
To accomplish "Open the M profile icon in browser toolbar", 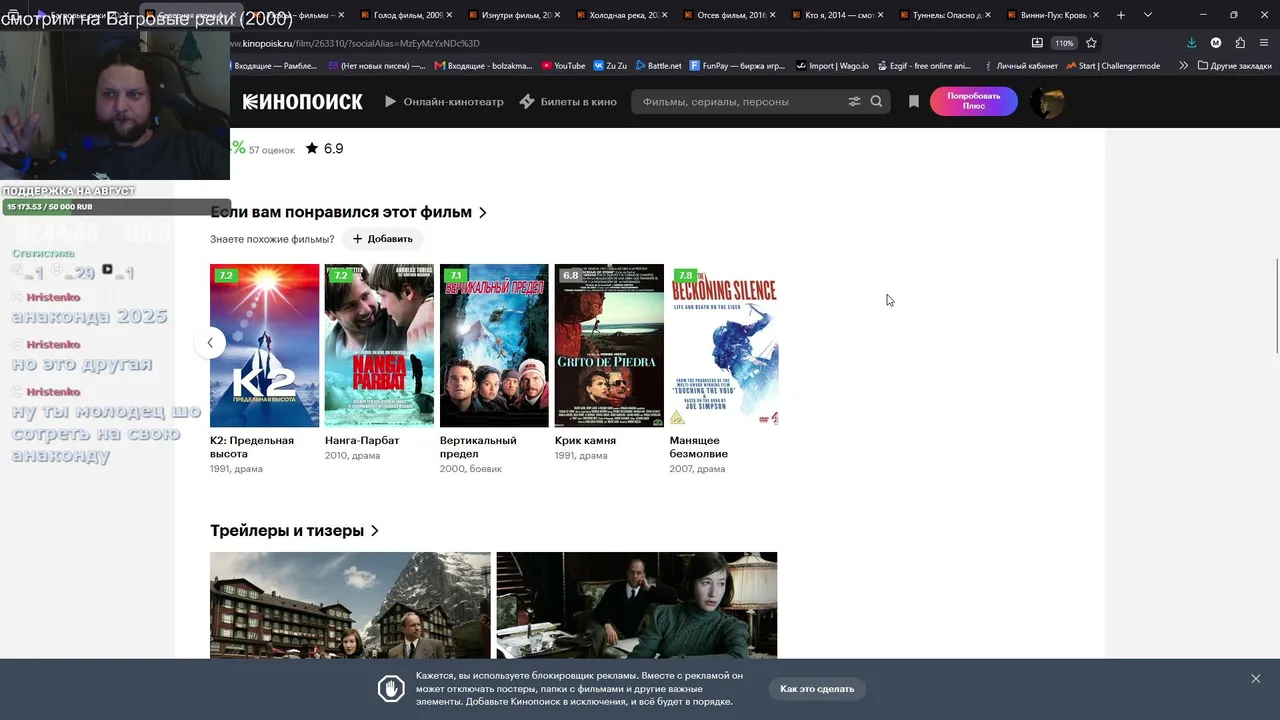I will pos(1216,43).
